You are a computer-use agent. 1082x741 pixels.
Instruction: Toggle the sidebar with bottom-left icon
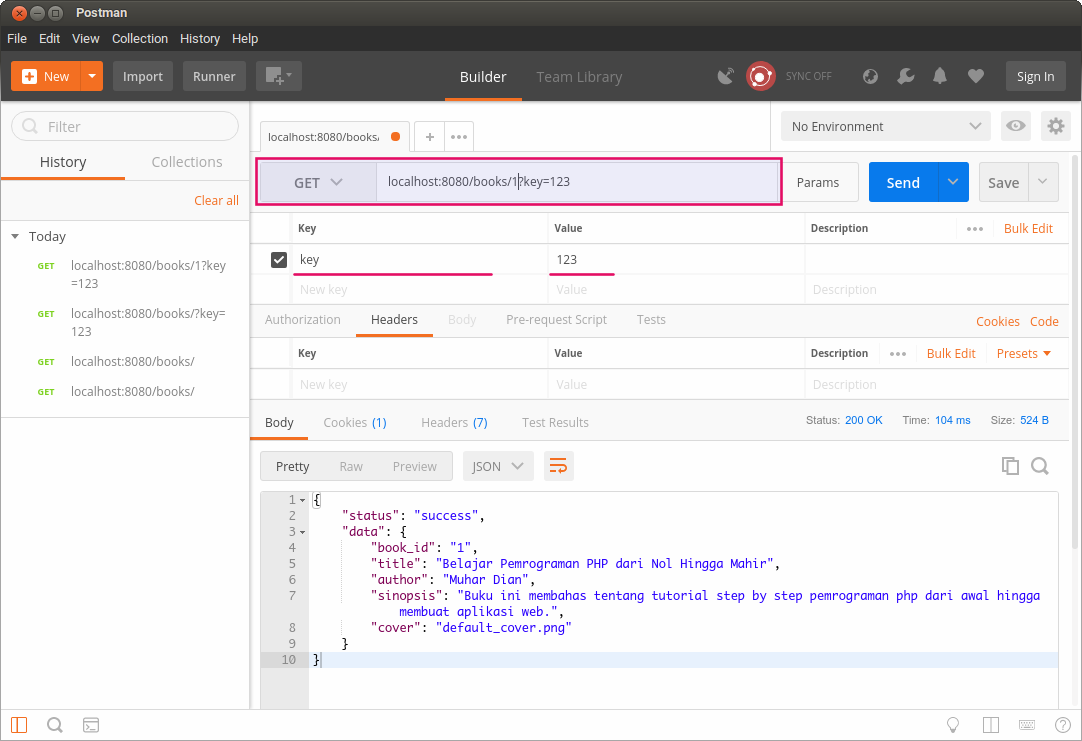[x=19, y=725]
